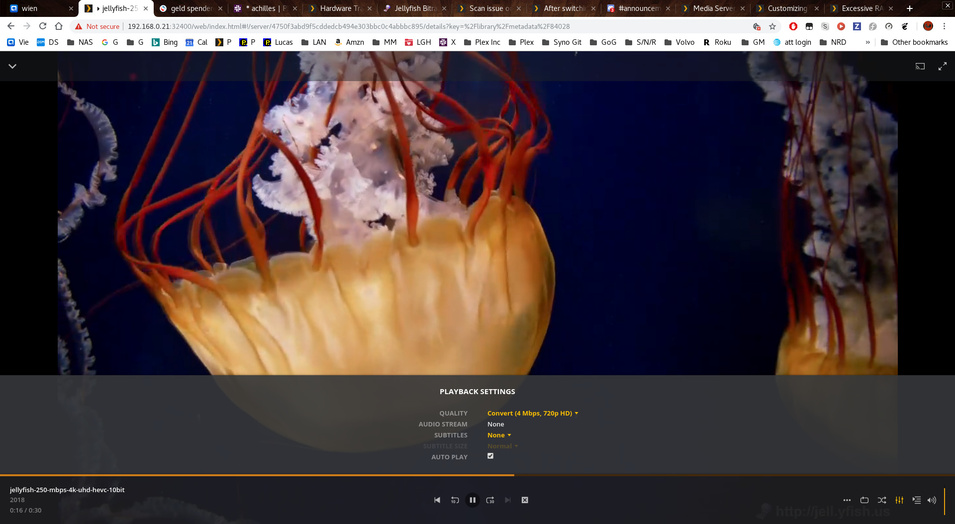
Task: Open a new browser tab
Action: pyautogui.click(x=909, y=9)
